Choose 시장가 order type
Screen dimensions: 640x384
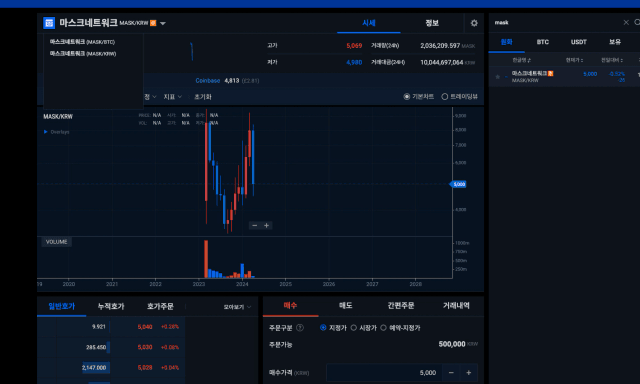[354, 328]
